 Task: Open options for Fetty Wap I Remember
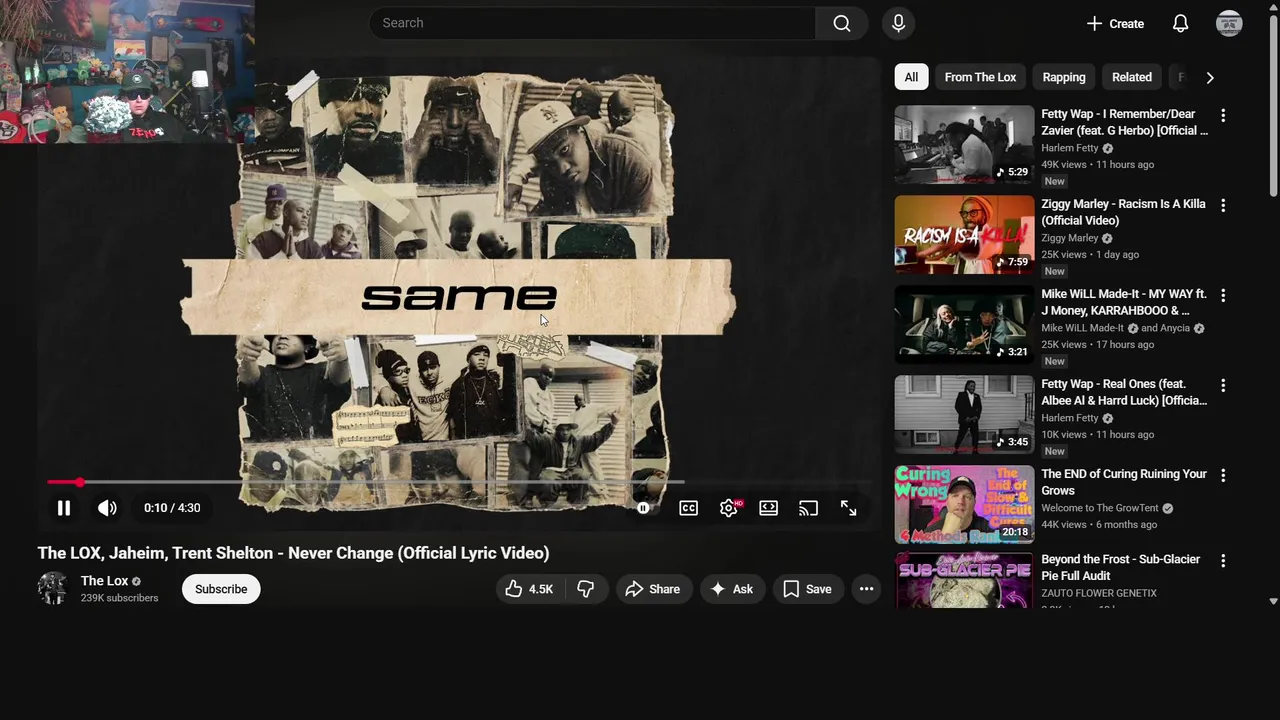point(1222,115)
